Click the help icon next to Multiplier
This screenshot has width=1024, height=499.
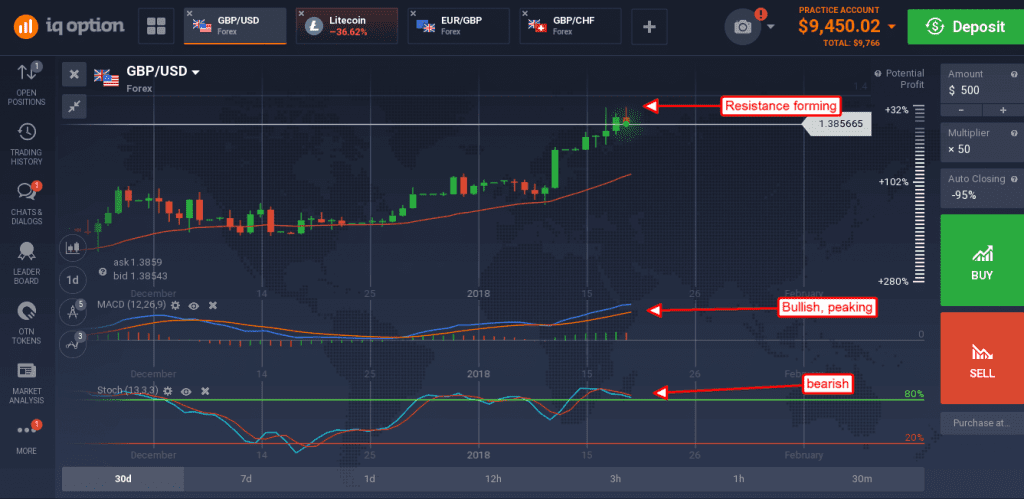pyautogui.click(x=1014, y=133)
